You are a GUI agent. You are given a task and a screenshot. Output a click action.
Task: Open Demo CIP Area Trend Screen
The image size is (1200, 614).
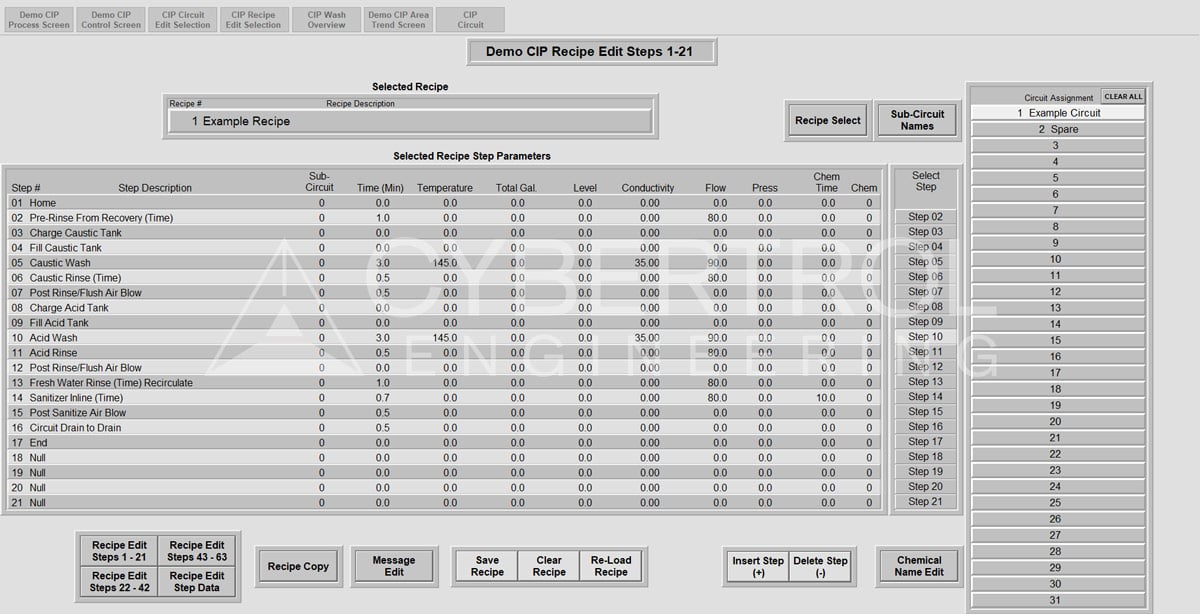click(x=398, y=20)
